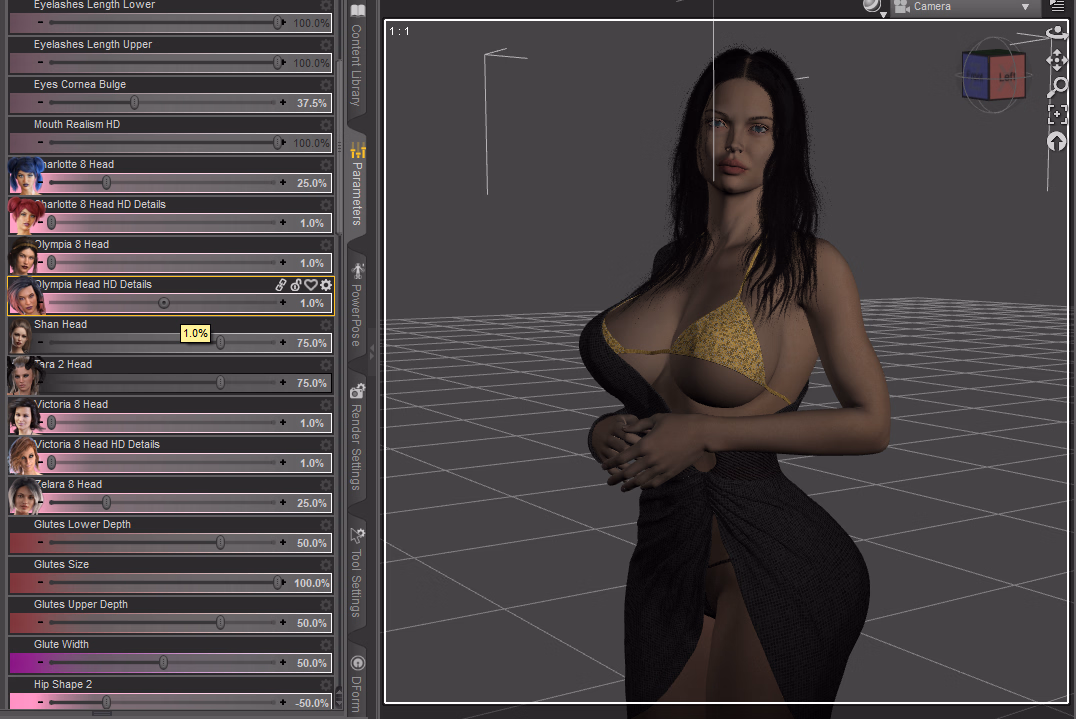Select the viewport zoom magnifier icon
Viewport: 1076px width, 719px height.
pyautogui.click(x=1056, y=88)
